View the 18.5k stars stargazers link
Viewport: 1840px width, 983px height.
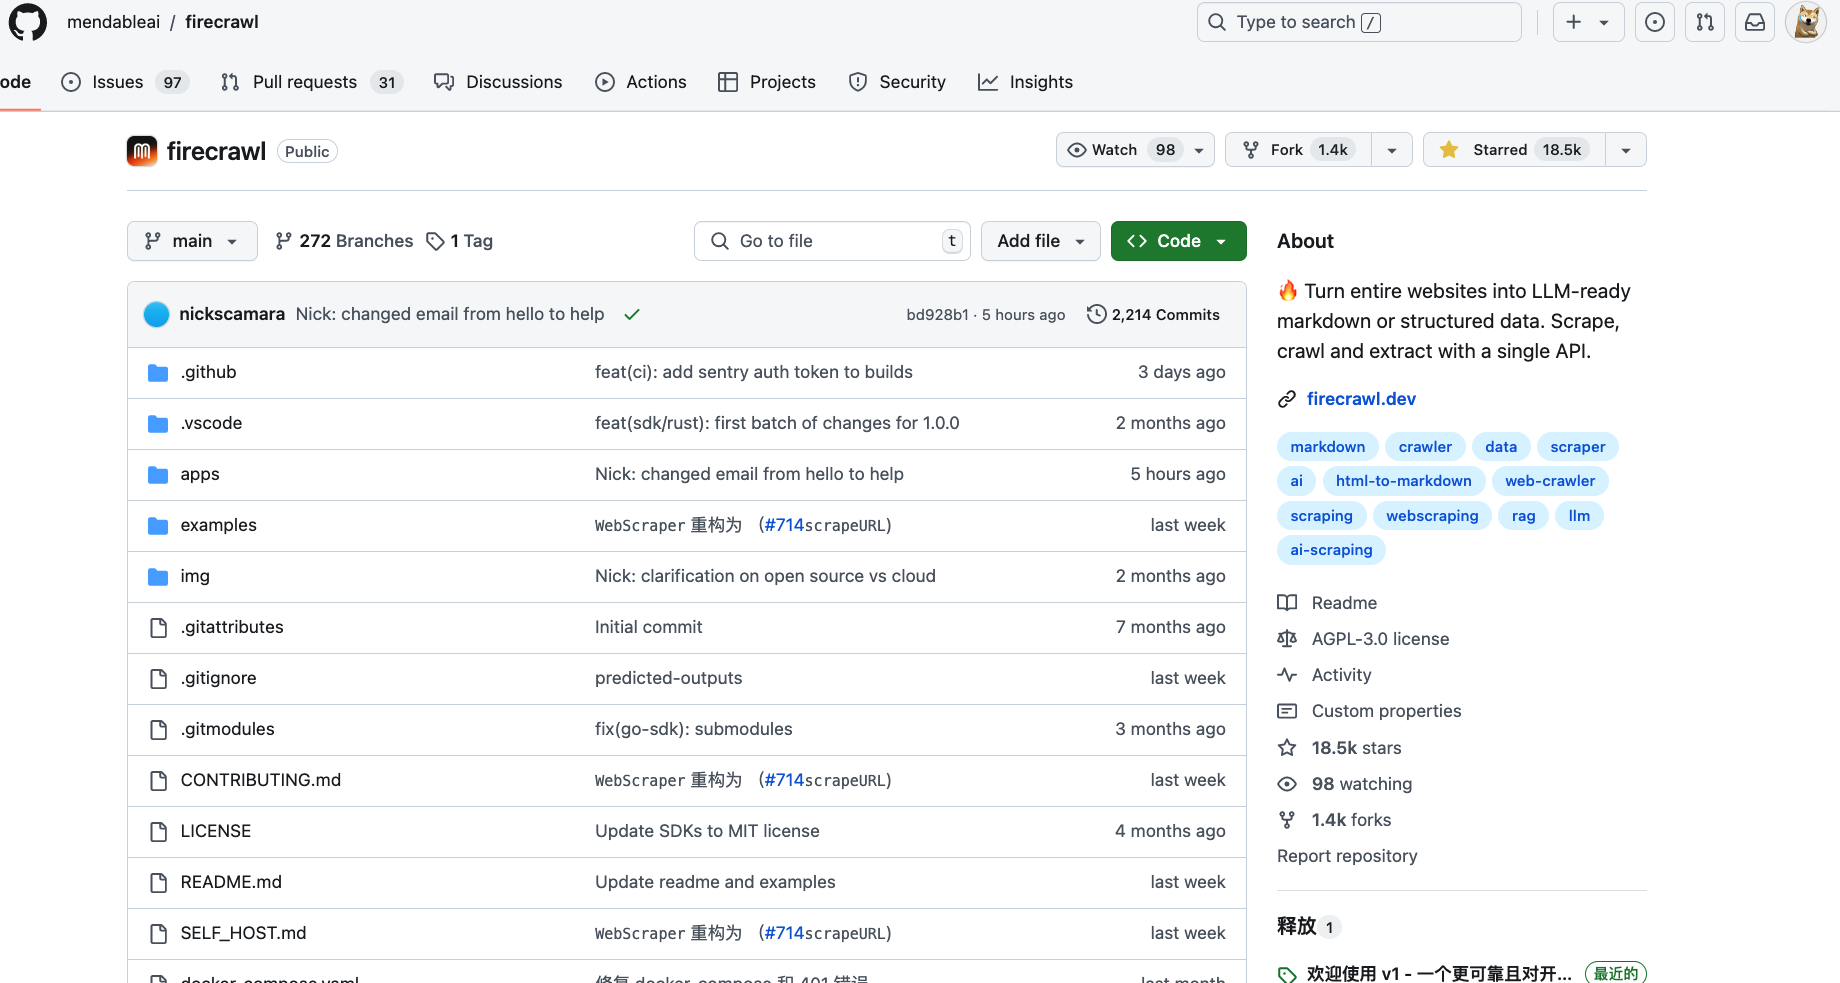pos(1356,748)
